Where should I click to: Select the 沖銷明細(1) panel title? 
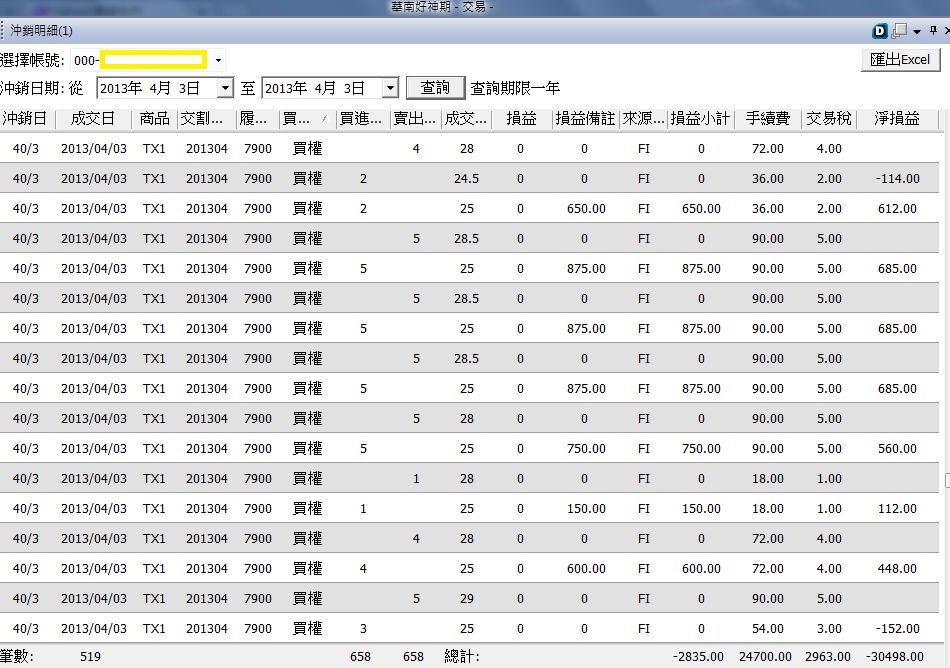point(41,30)
